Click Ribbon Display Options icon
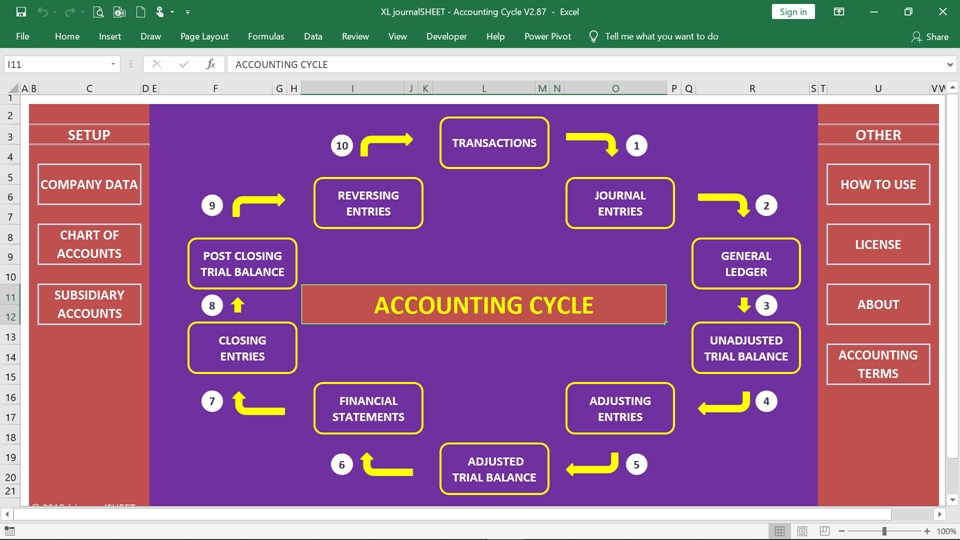Viewport: 960px width, 540px height. click(839, 12)
